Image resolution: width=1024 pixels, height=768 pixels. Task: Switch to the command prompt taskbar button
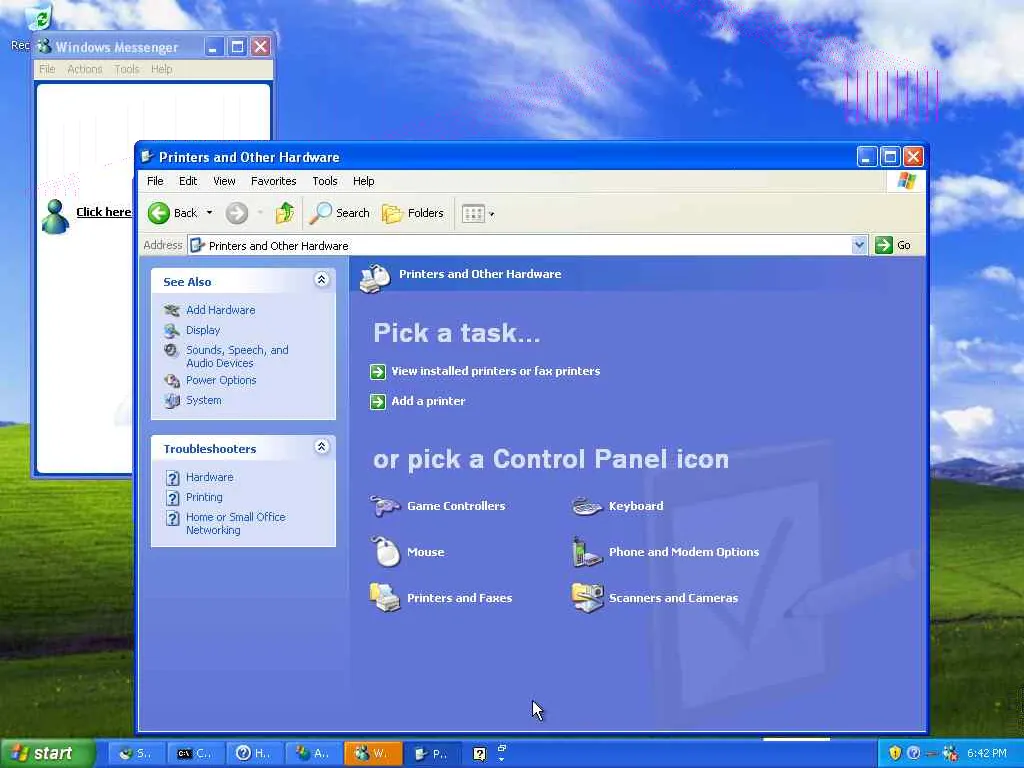195,754
